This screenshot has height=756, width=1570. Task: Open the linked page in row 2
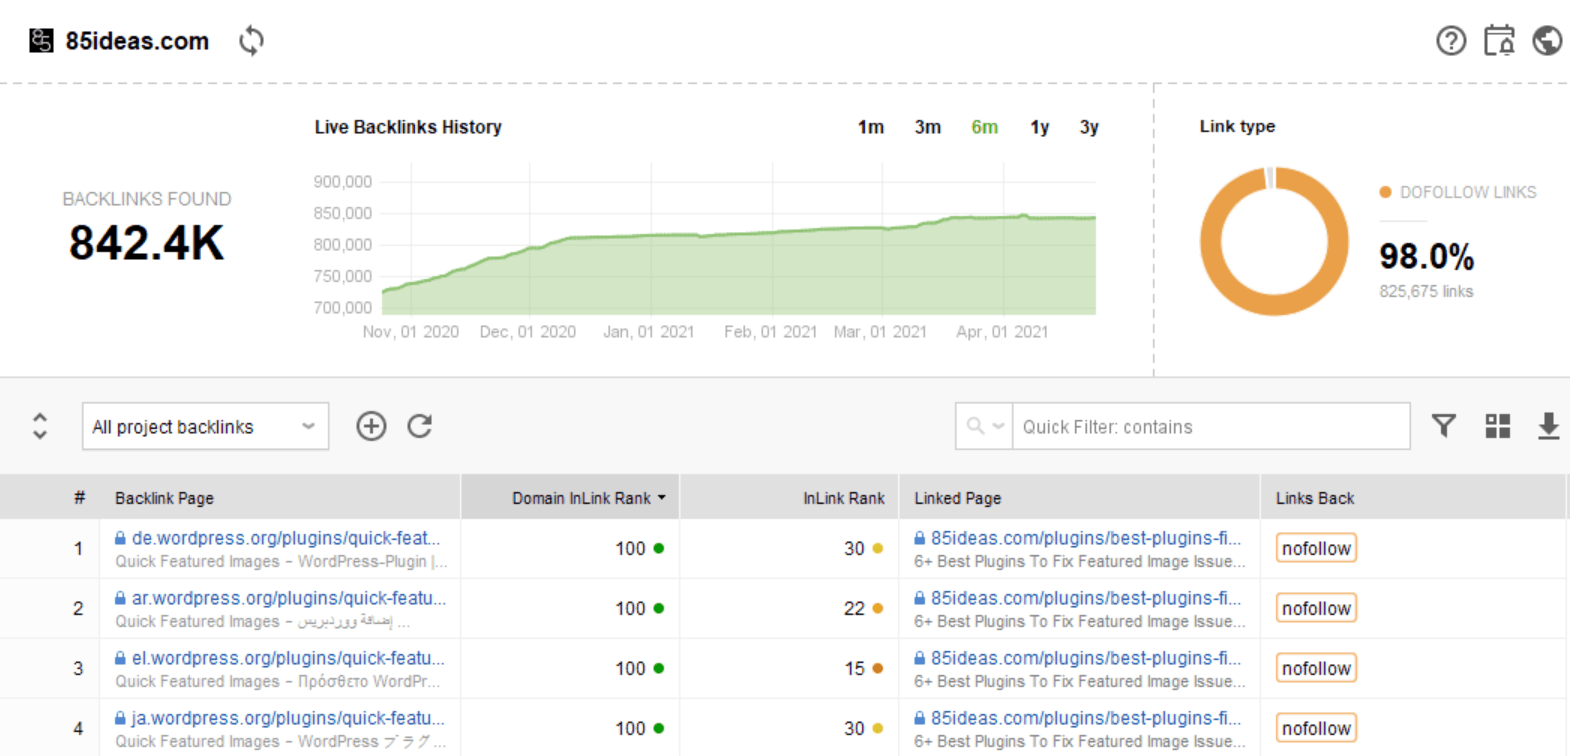tap(1085, 598)
